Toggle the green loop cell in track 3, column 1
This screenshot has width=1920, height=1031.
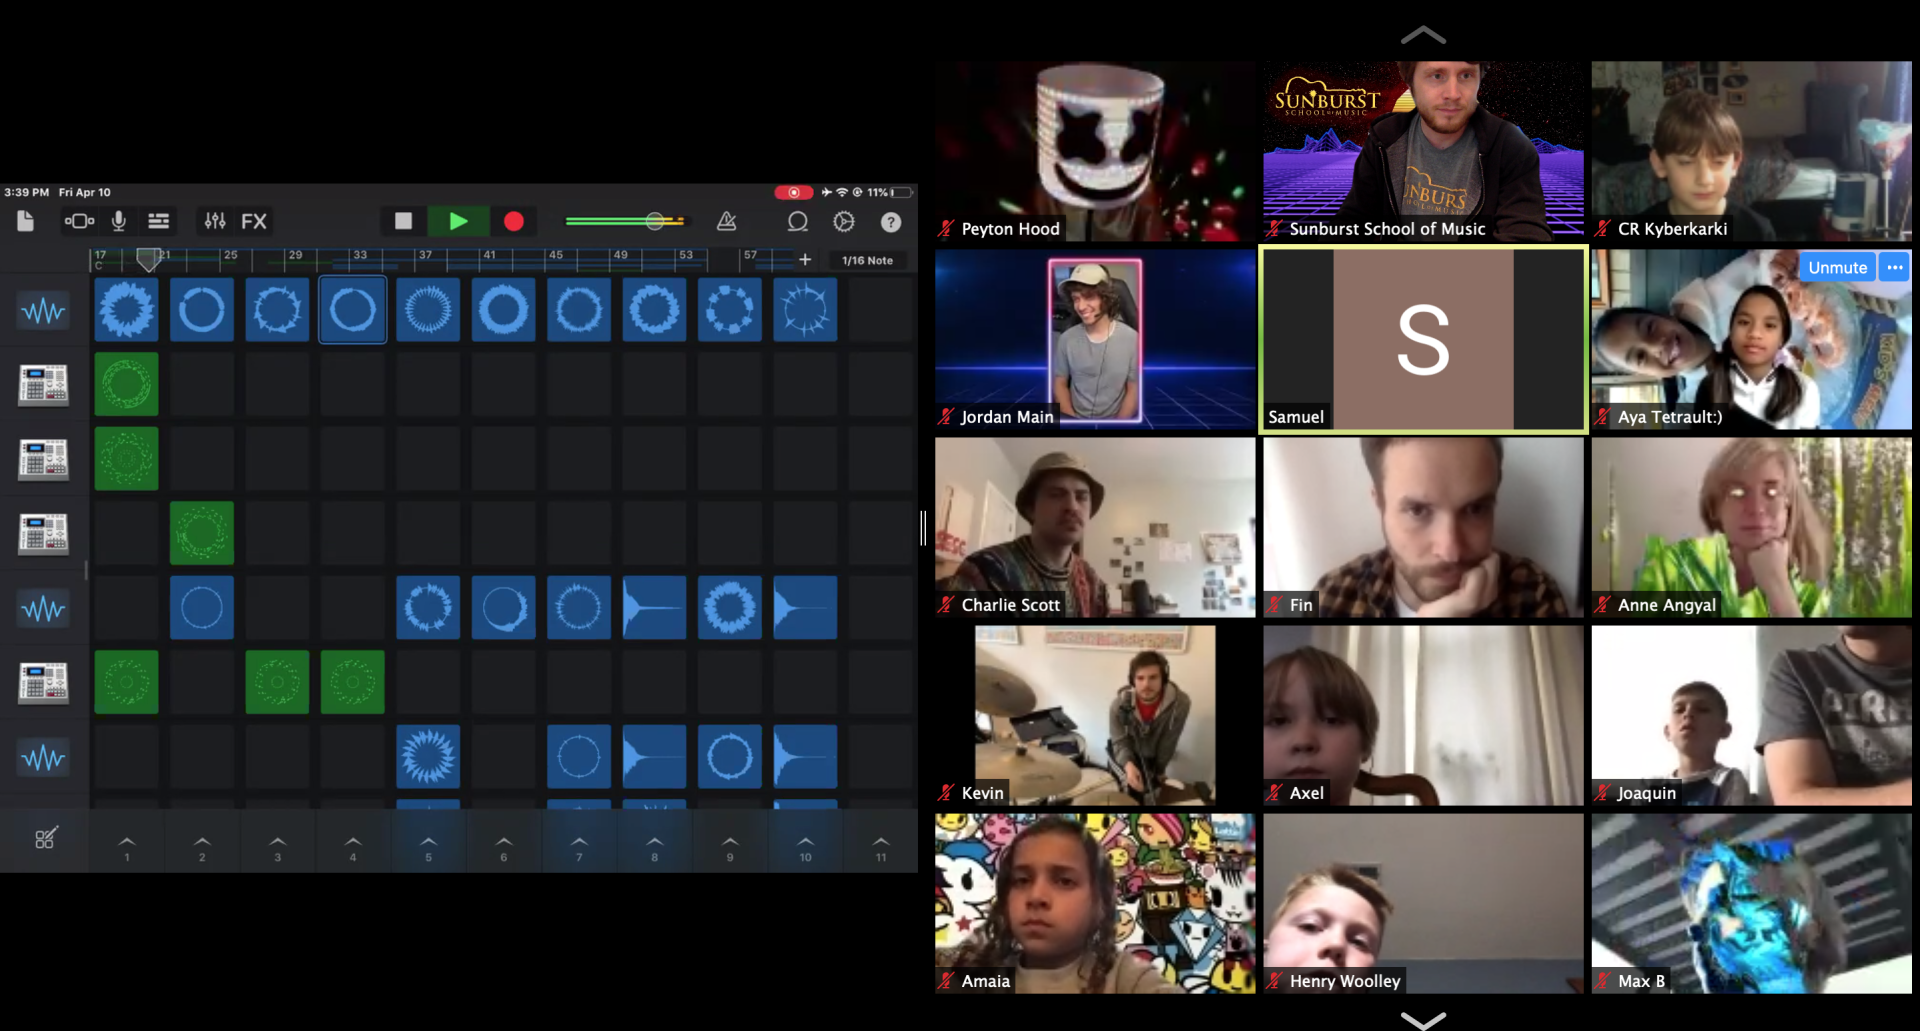(x=126, y=459)
